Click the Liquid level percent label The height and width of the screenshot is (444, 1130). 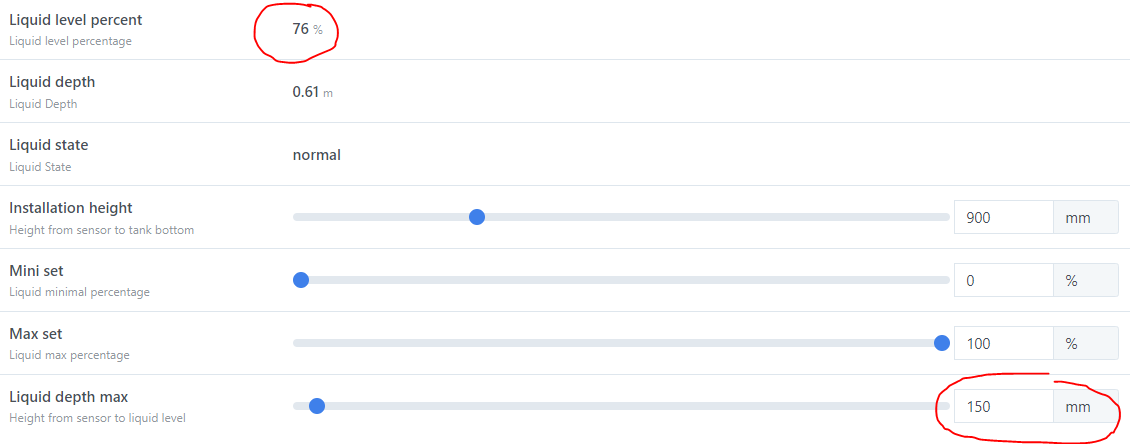[76, 20]
